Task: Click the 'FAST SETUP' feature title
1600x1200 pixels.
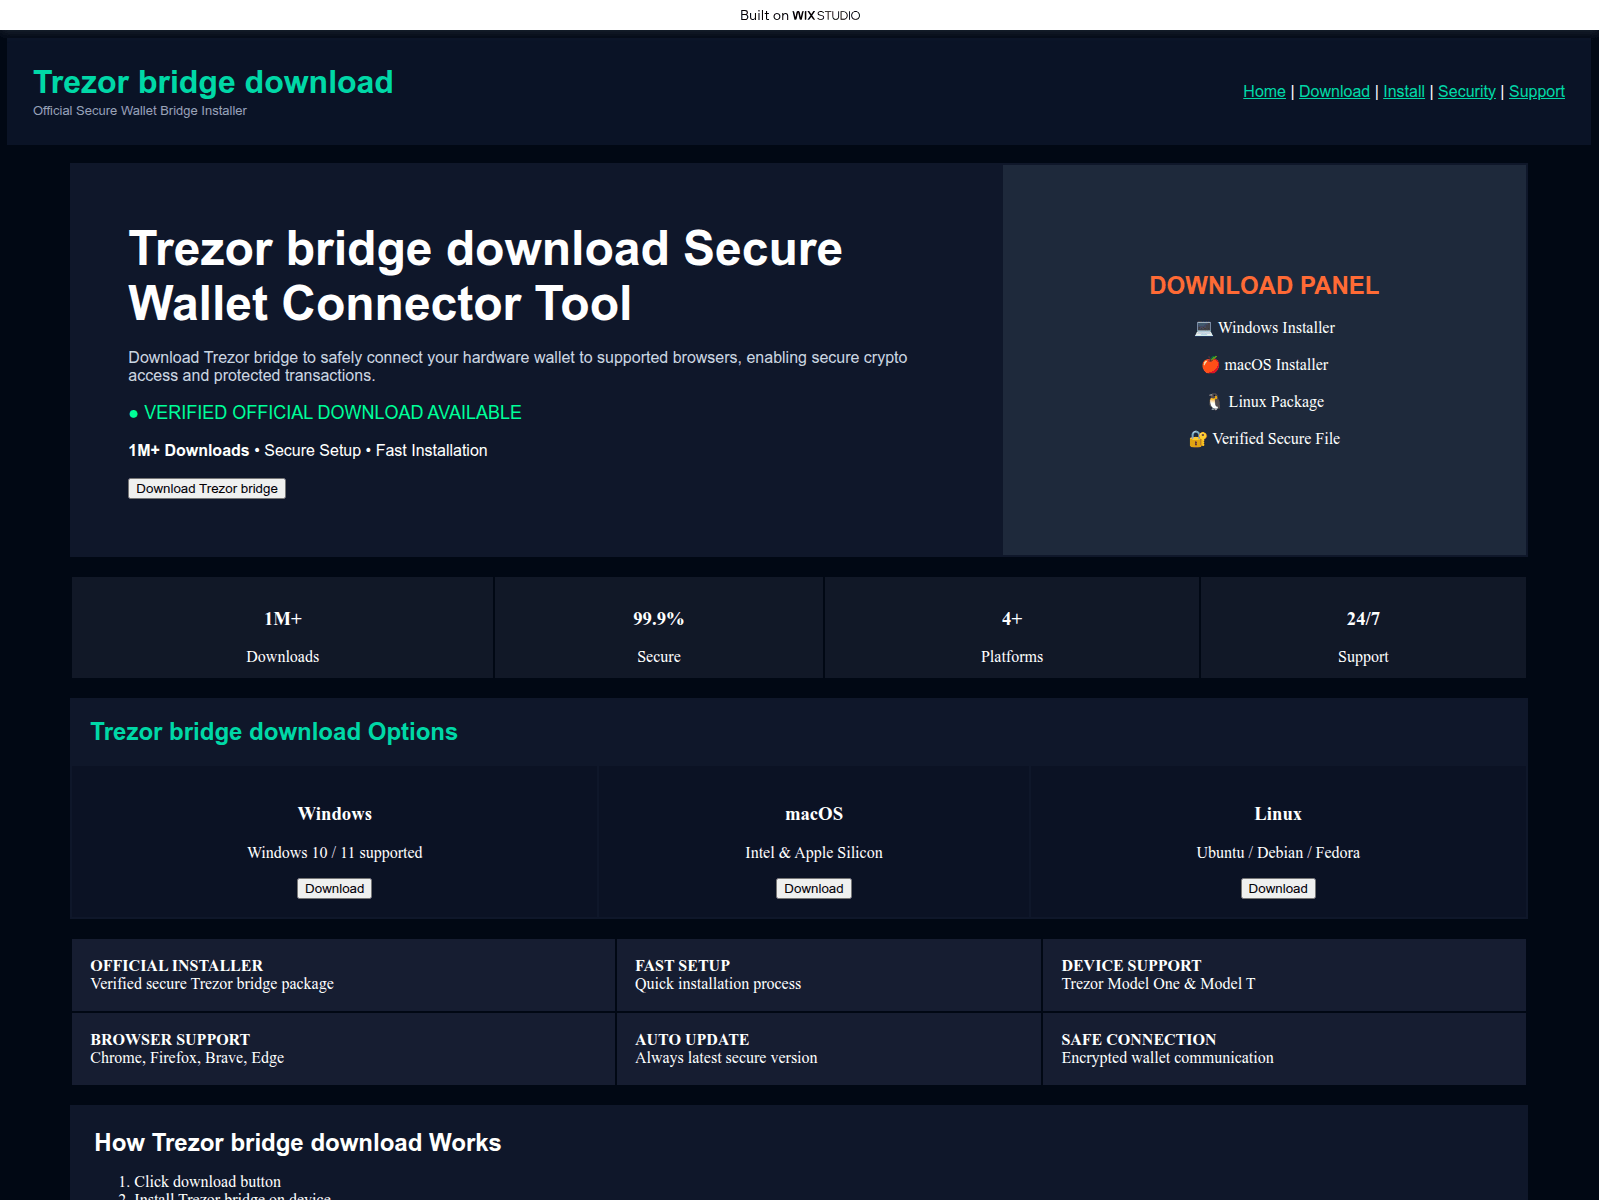Action: tap(683, 966)
